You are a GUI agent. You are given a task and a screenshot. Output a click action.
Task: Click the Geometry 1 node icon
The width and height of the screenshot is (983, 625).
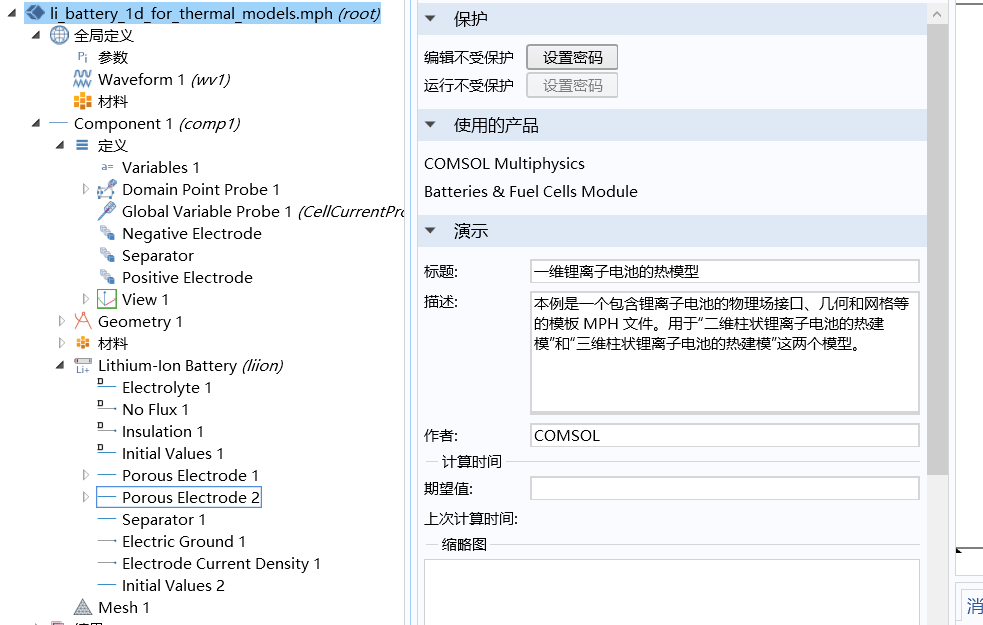(82, 322)
